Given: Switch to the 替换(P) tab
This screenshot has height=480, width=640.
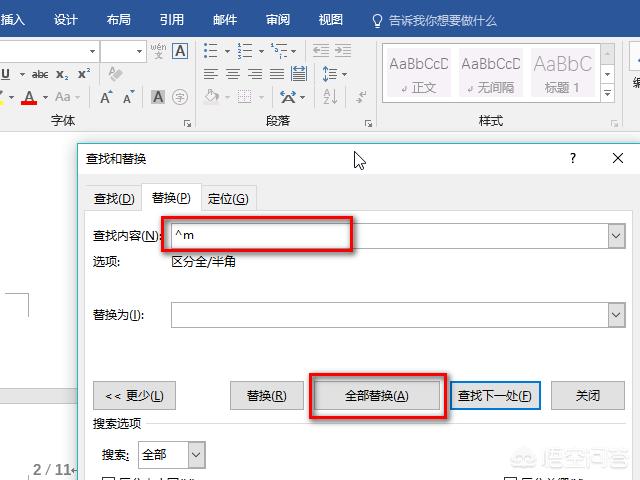Looking at the screenshot, I should click(171, 198).
